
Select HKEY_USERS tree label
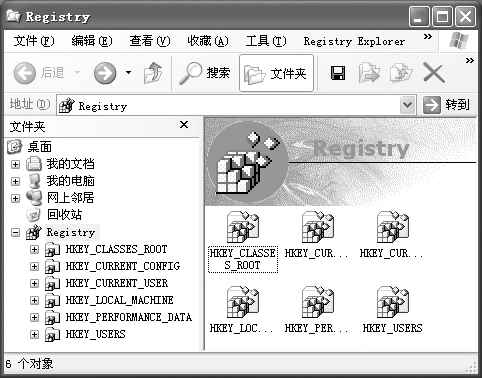click(95, 334)
